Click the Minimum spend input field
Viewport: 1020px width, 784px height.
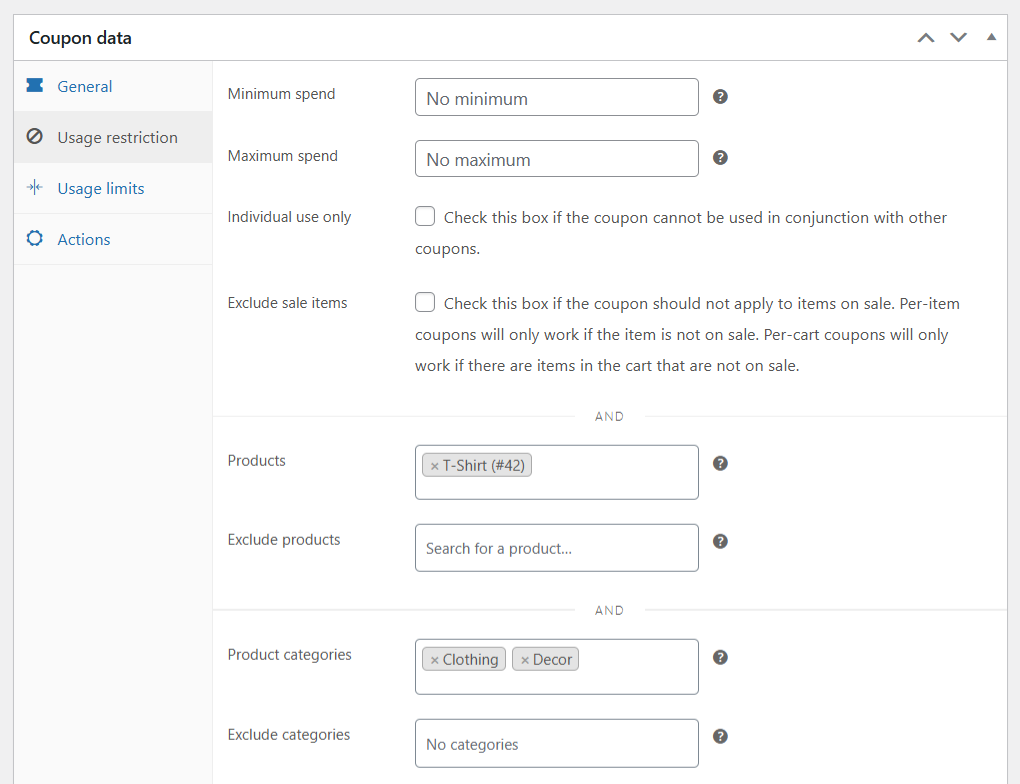point(556,98)
